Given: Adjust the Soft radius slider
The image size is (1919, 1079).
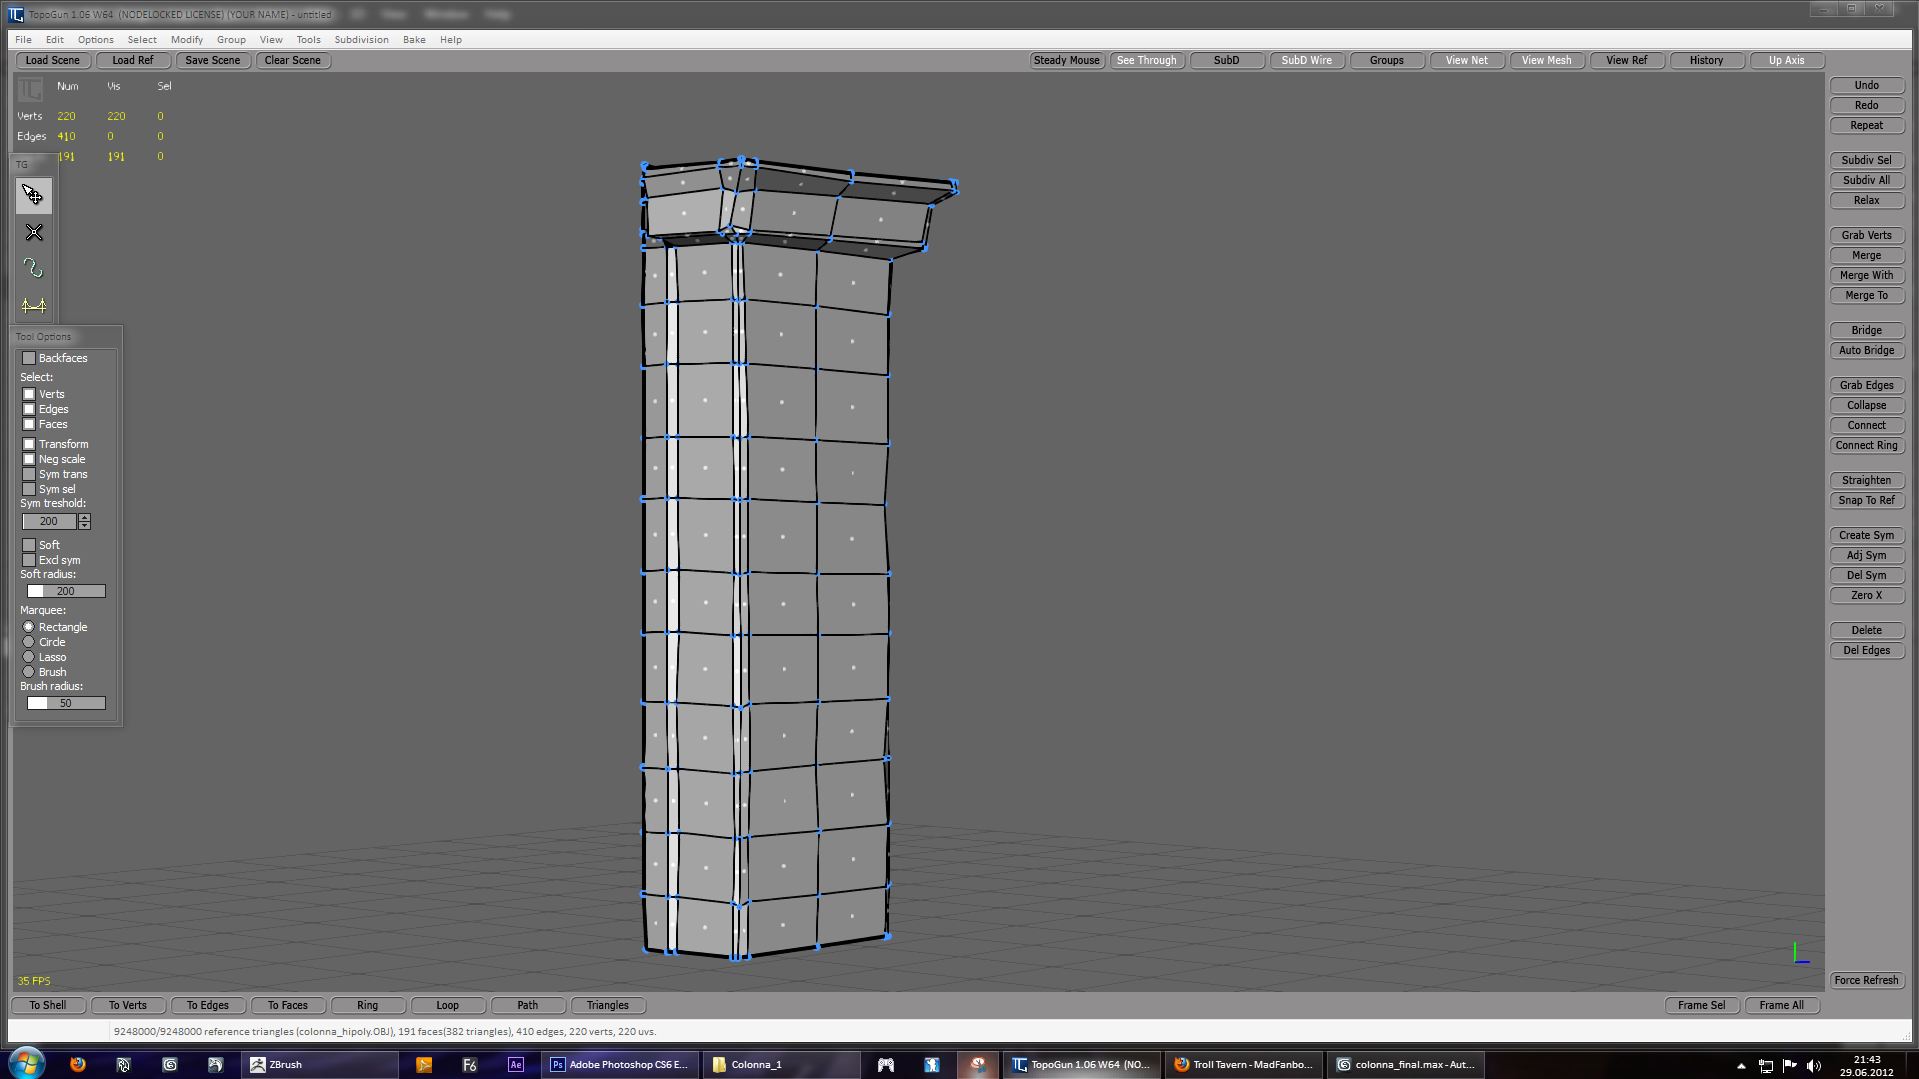Looking at the screenshot, I should 66,592.
